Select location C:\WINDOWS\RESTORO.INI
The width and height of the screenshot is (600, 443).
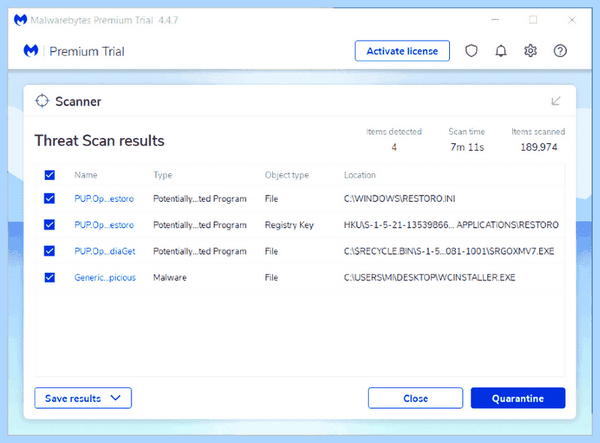click(399, 199)
